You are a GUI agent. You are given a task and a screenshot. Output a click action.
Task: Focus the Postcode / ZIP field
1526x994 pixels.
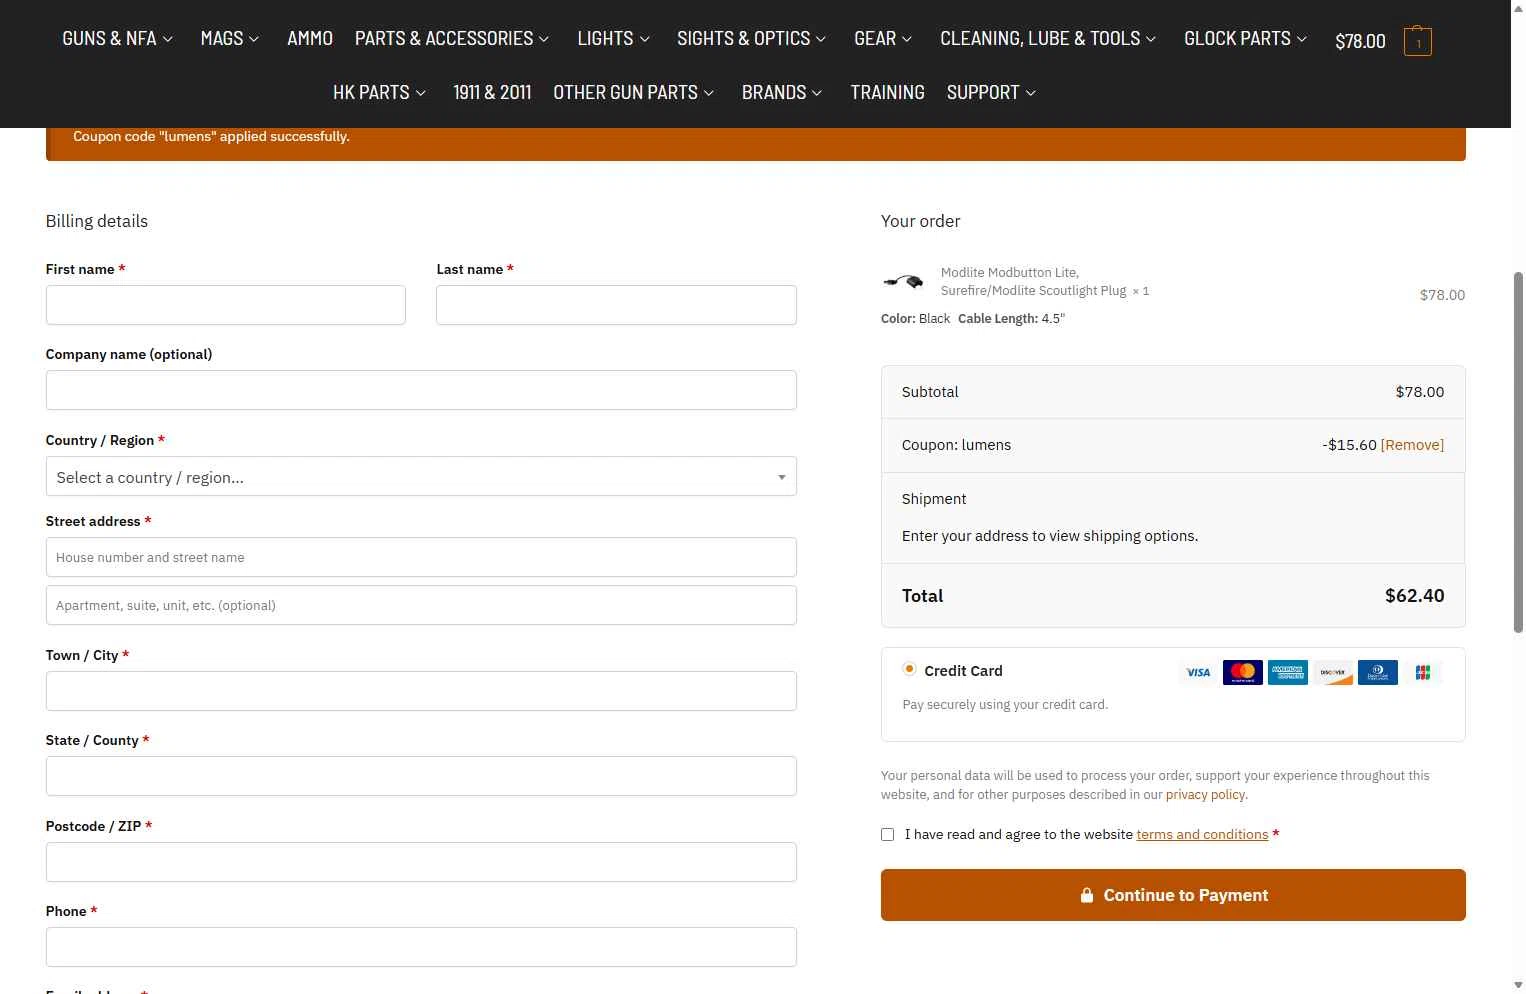coord(421,862)
